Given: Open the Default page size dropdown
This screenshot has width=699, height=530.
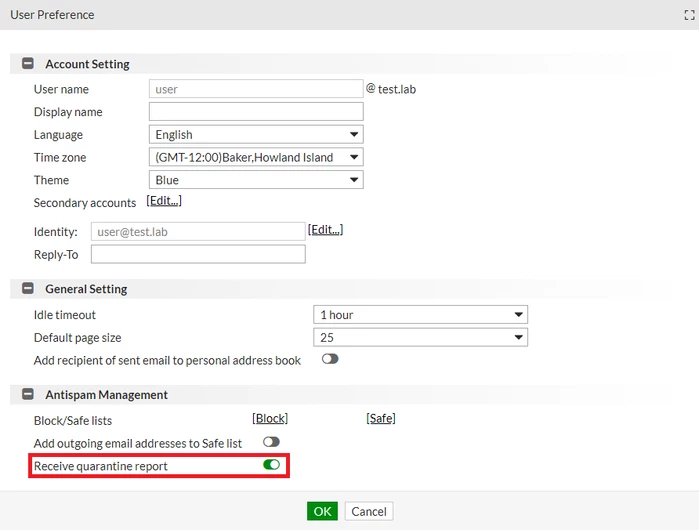Looking at the screenshot, I should (420, 337).
